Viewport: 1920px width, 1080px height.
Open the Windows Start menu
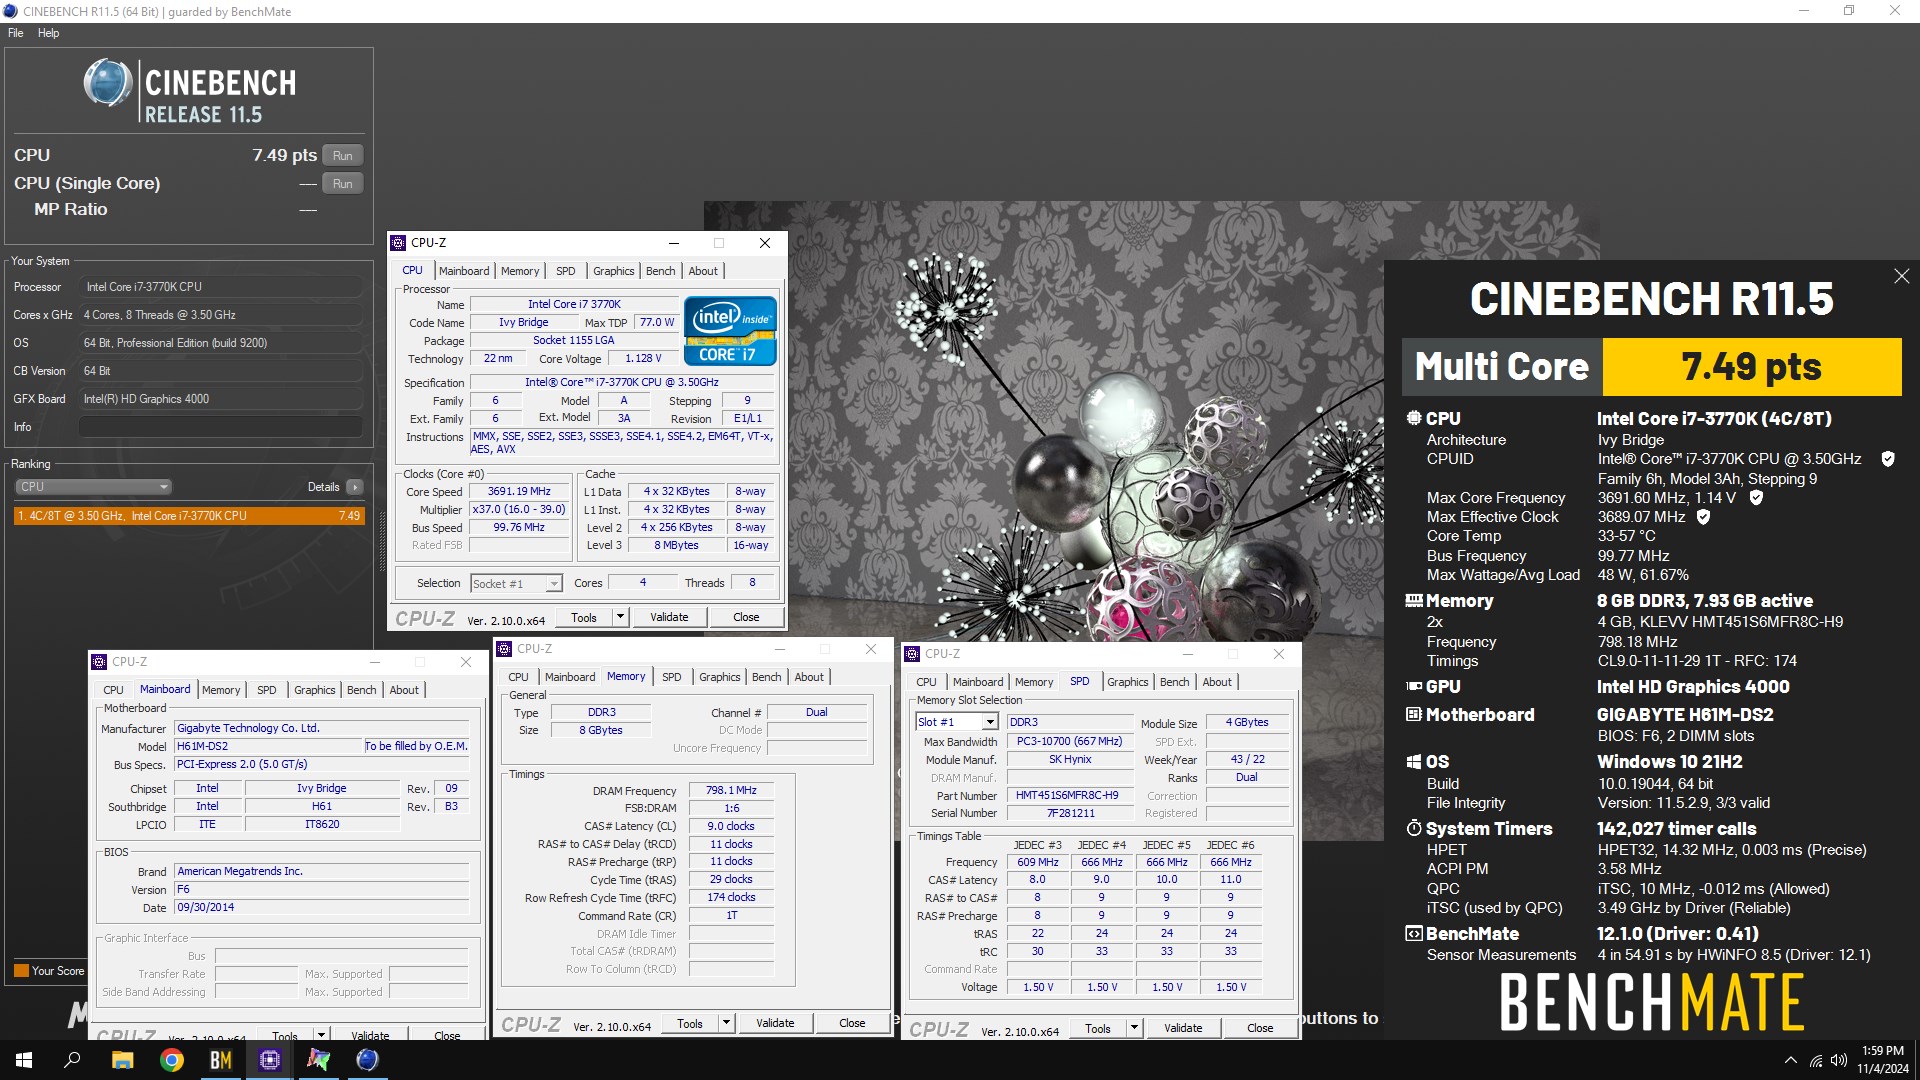coord(24,1060)
